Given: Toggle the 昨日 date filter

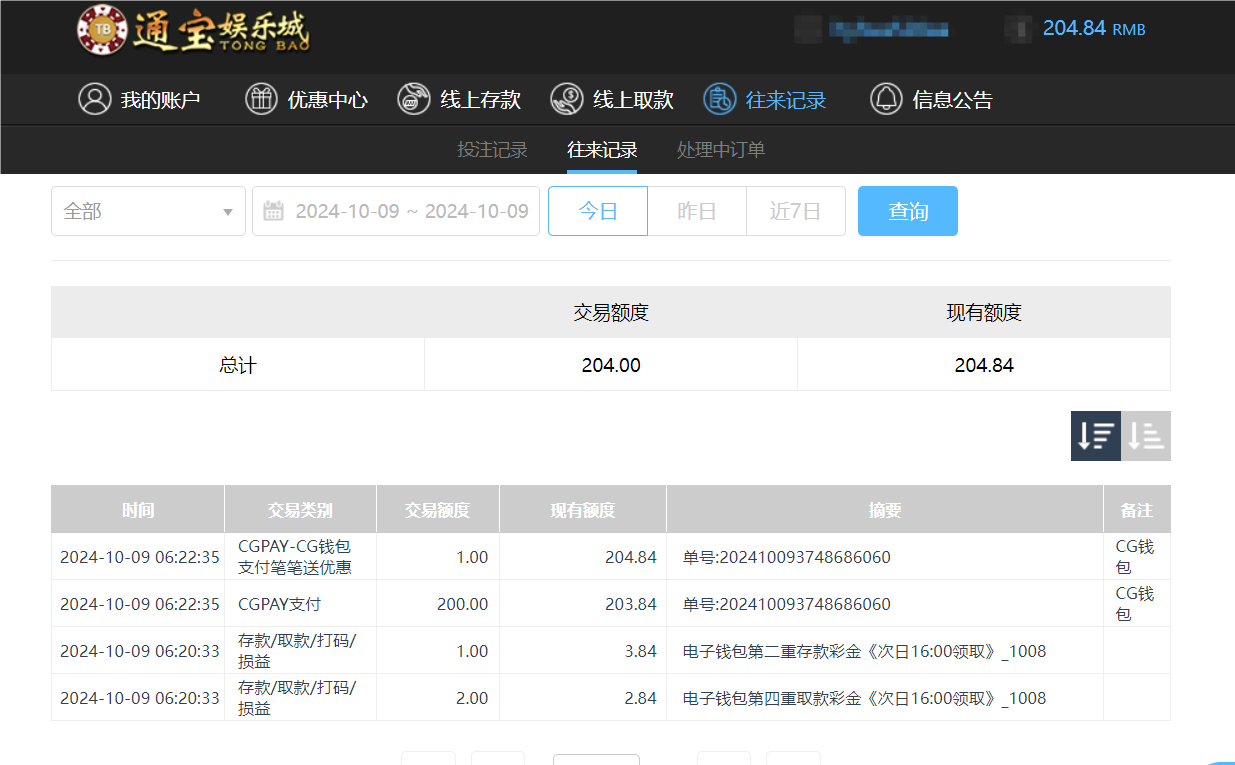Looking at the screenshot, I should coord(697,210).
